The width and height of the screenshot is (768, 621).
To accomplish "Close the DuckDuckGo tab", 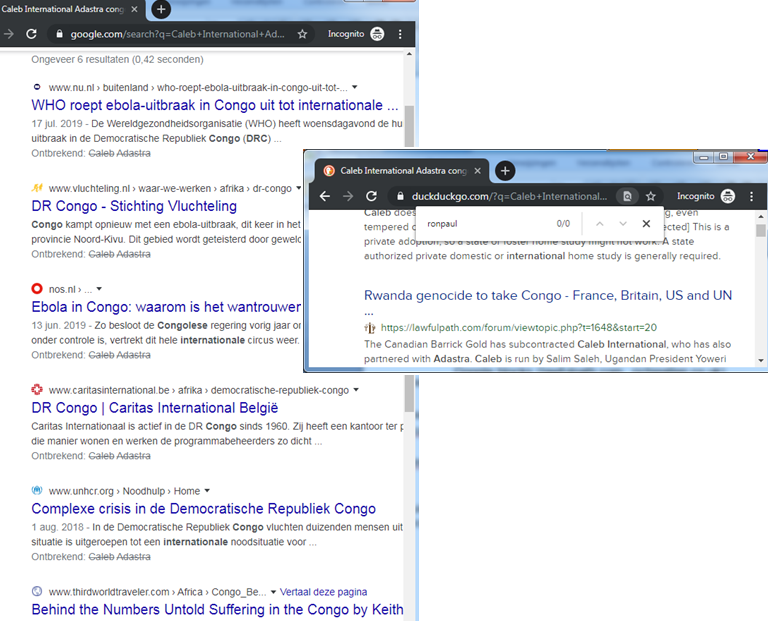I will pos(478,170).
